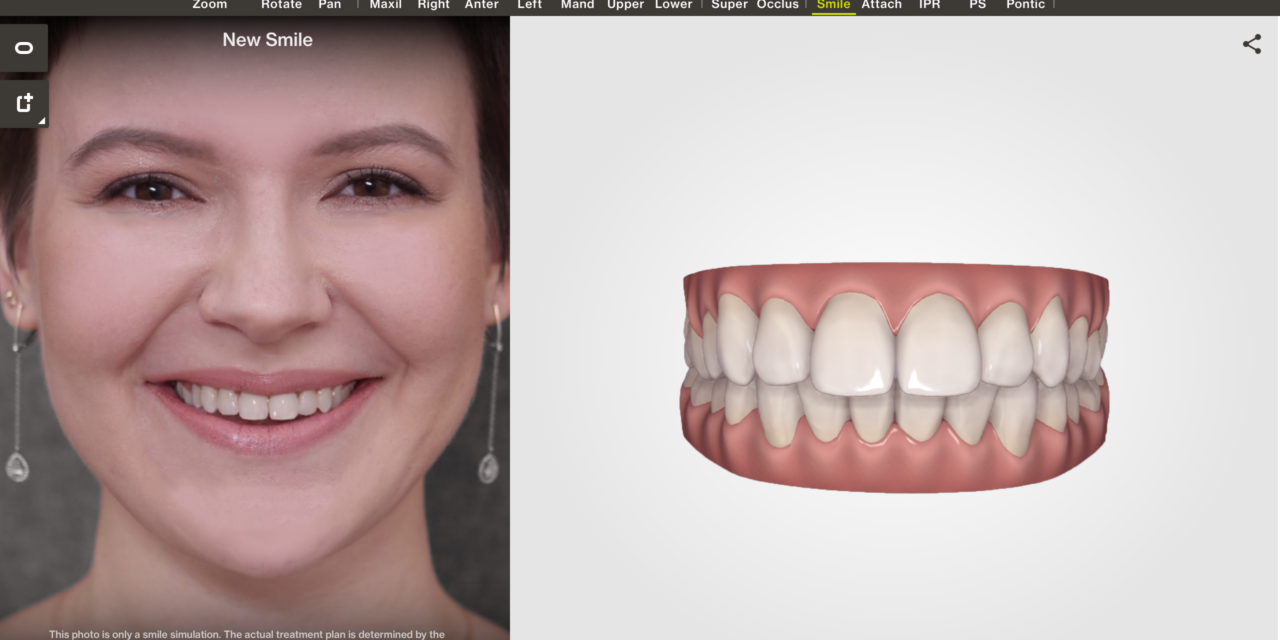
Task: Toggle the Occlus contacts option
Action: coord(777,5)
